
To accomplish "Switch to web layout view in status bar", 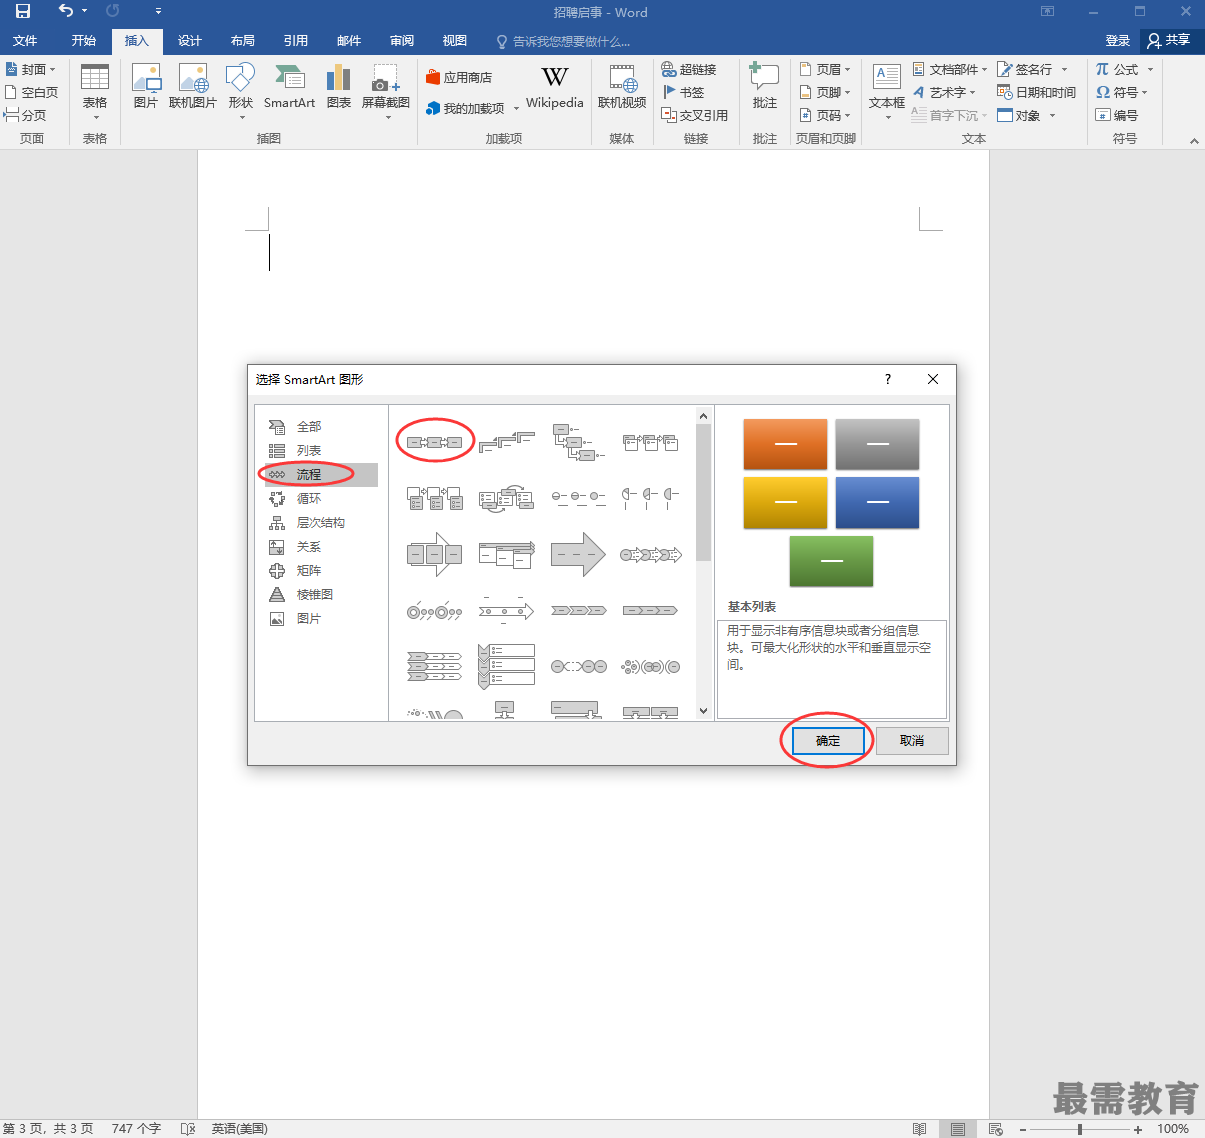I will 996,1128.
